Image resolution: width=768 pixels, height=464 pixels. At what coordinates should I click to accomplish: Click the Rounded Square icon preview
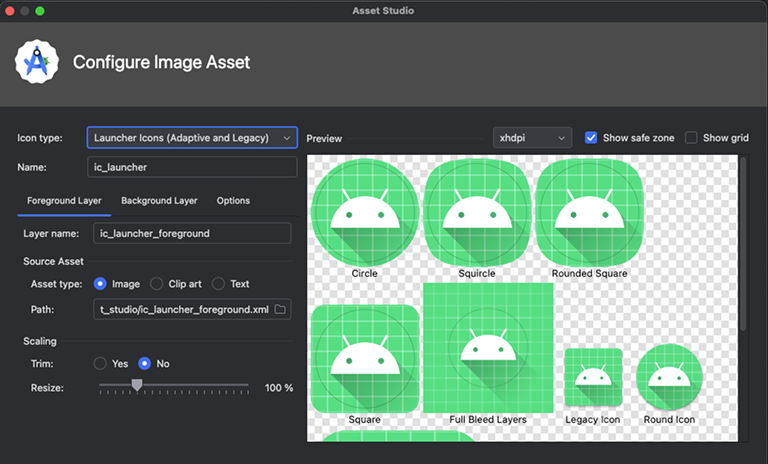pos(589,212)
